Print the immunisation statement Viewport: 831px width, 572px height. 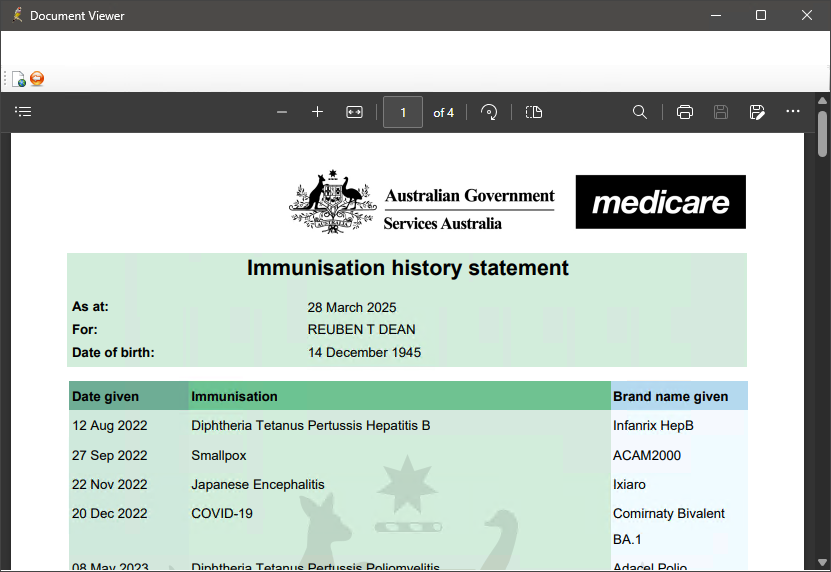click(685, 112)
